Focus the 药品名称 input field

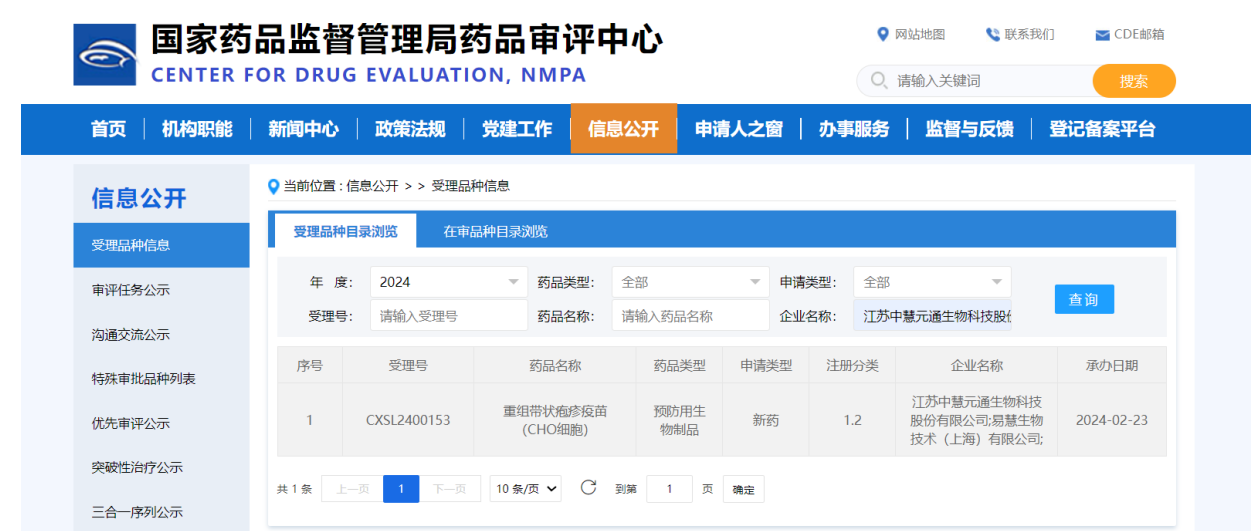[x=690, y=315]
